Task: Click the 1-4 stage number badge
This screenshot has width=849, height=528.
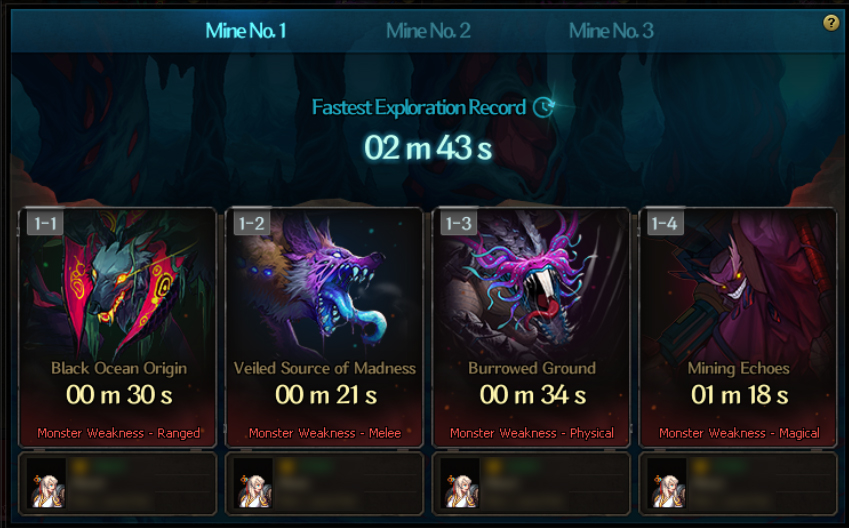Action: (665, 223)
